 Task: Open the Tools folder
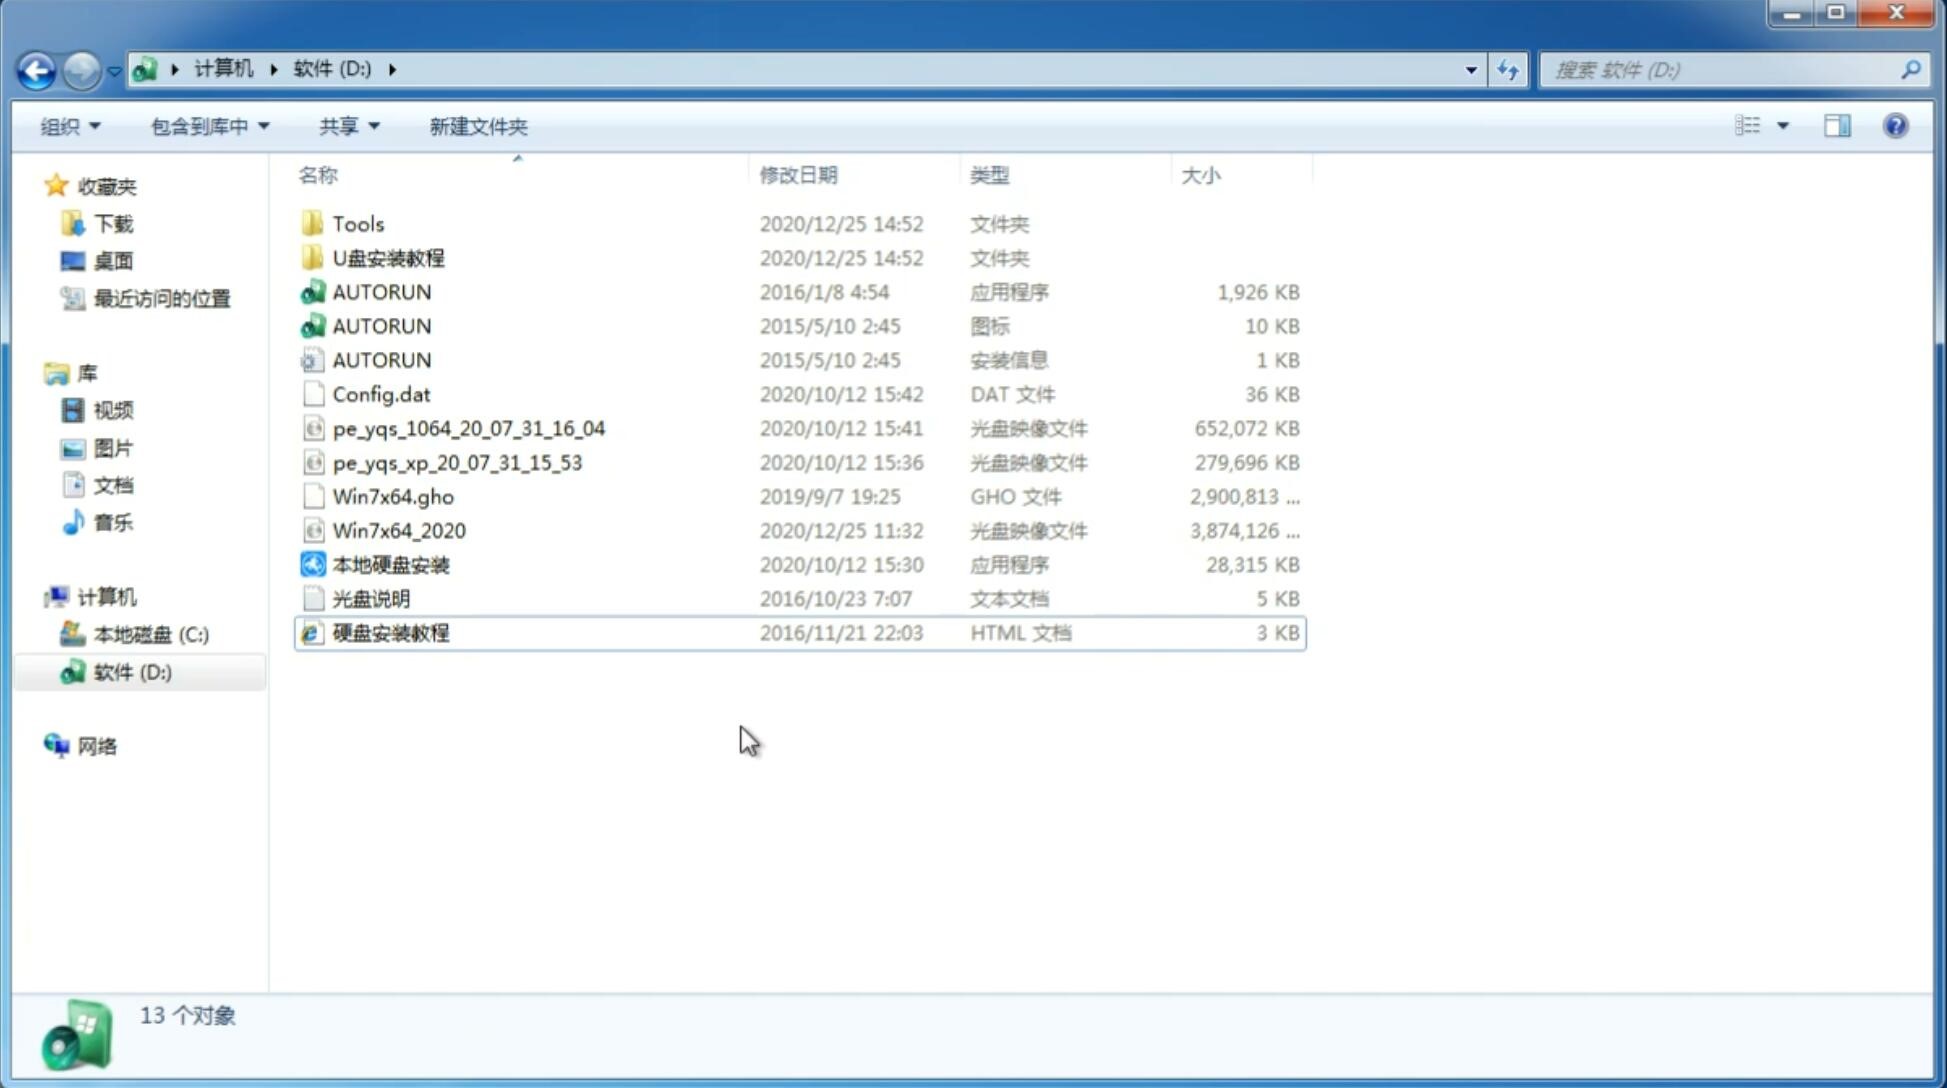point(356,223)
